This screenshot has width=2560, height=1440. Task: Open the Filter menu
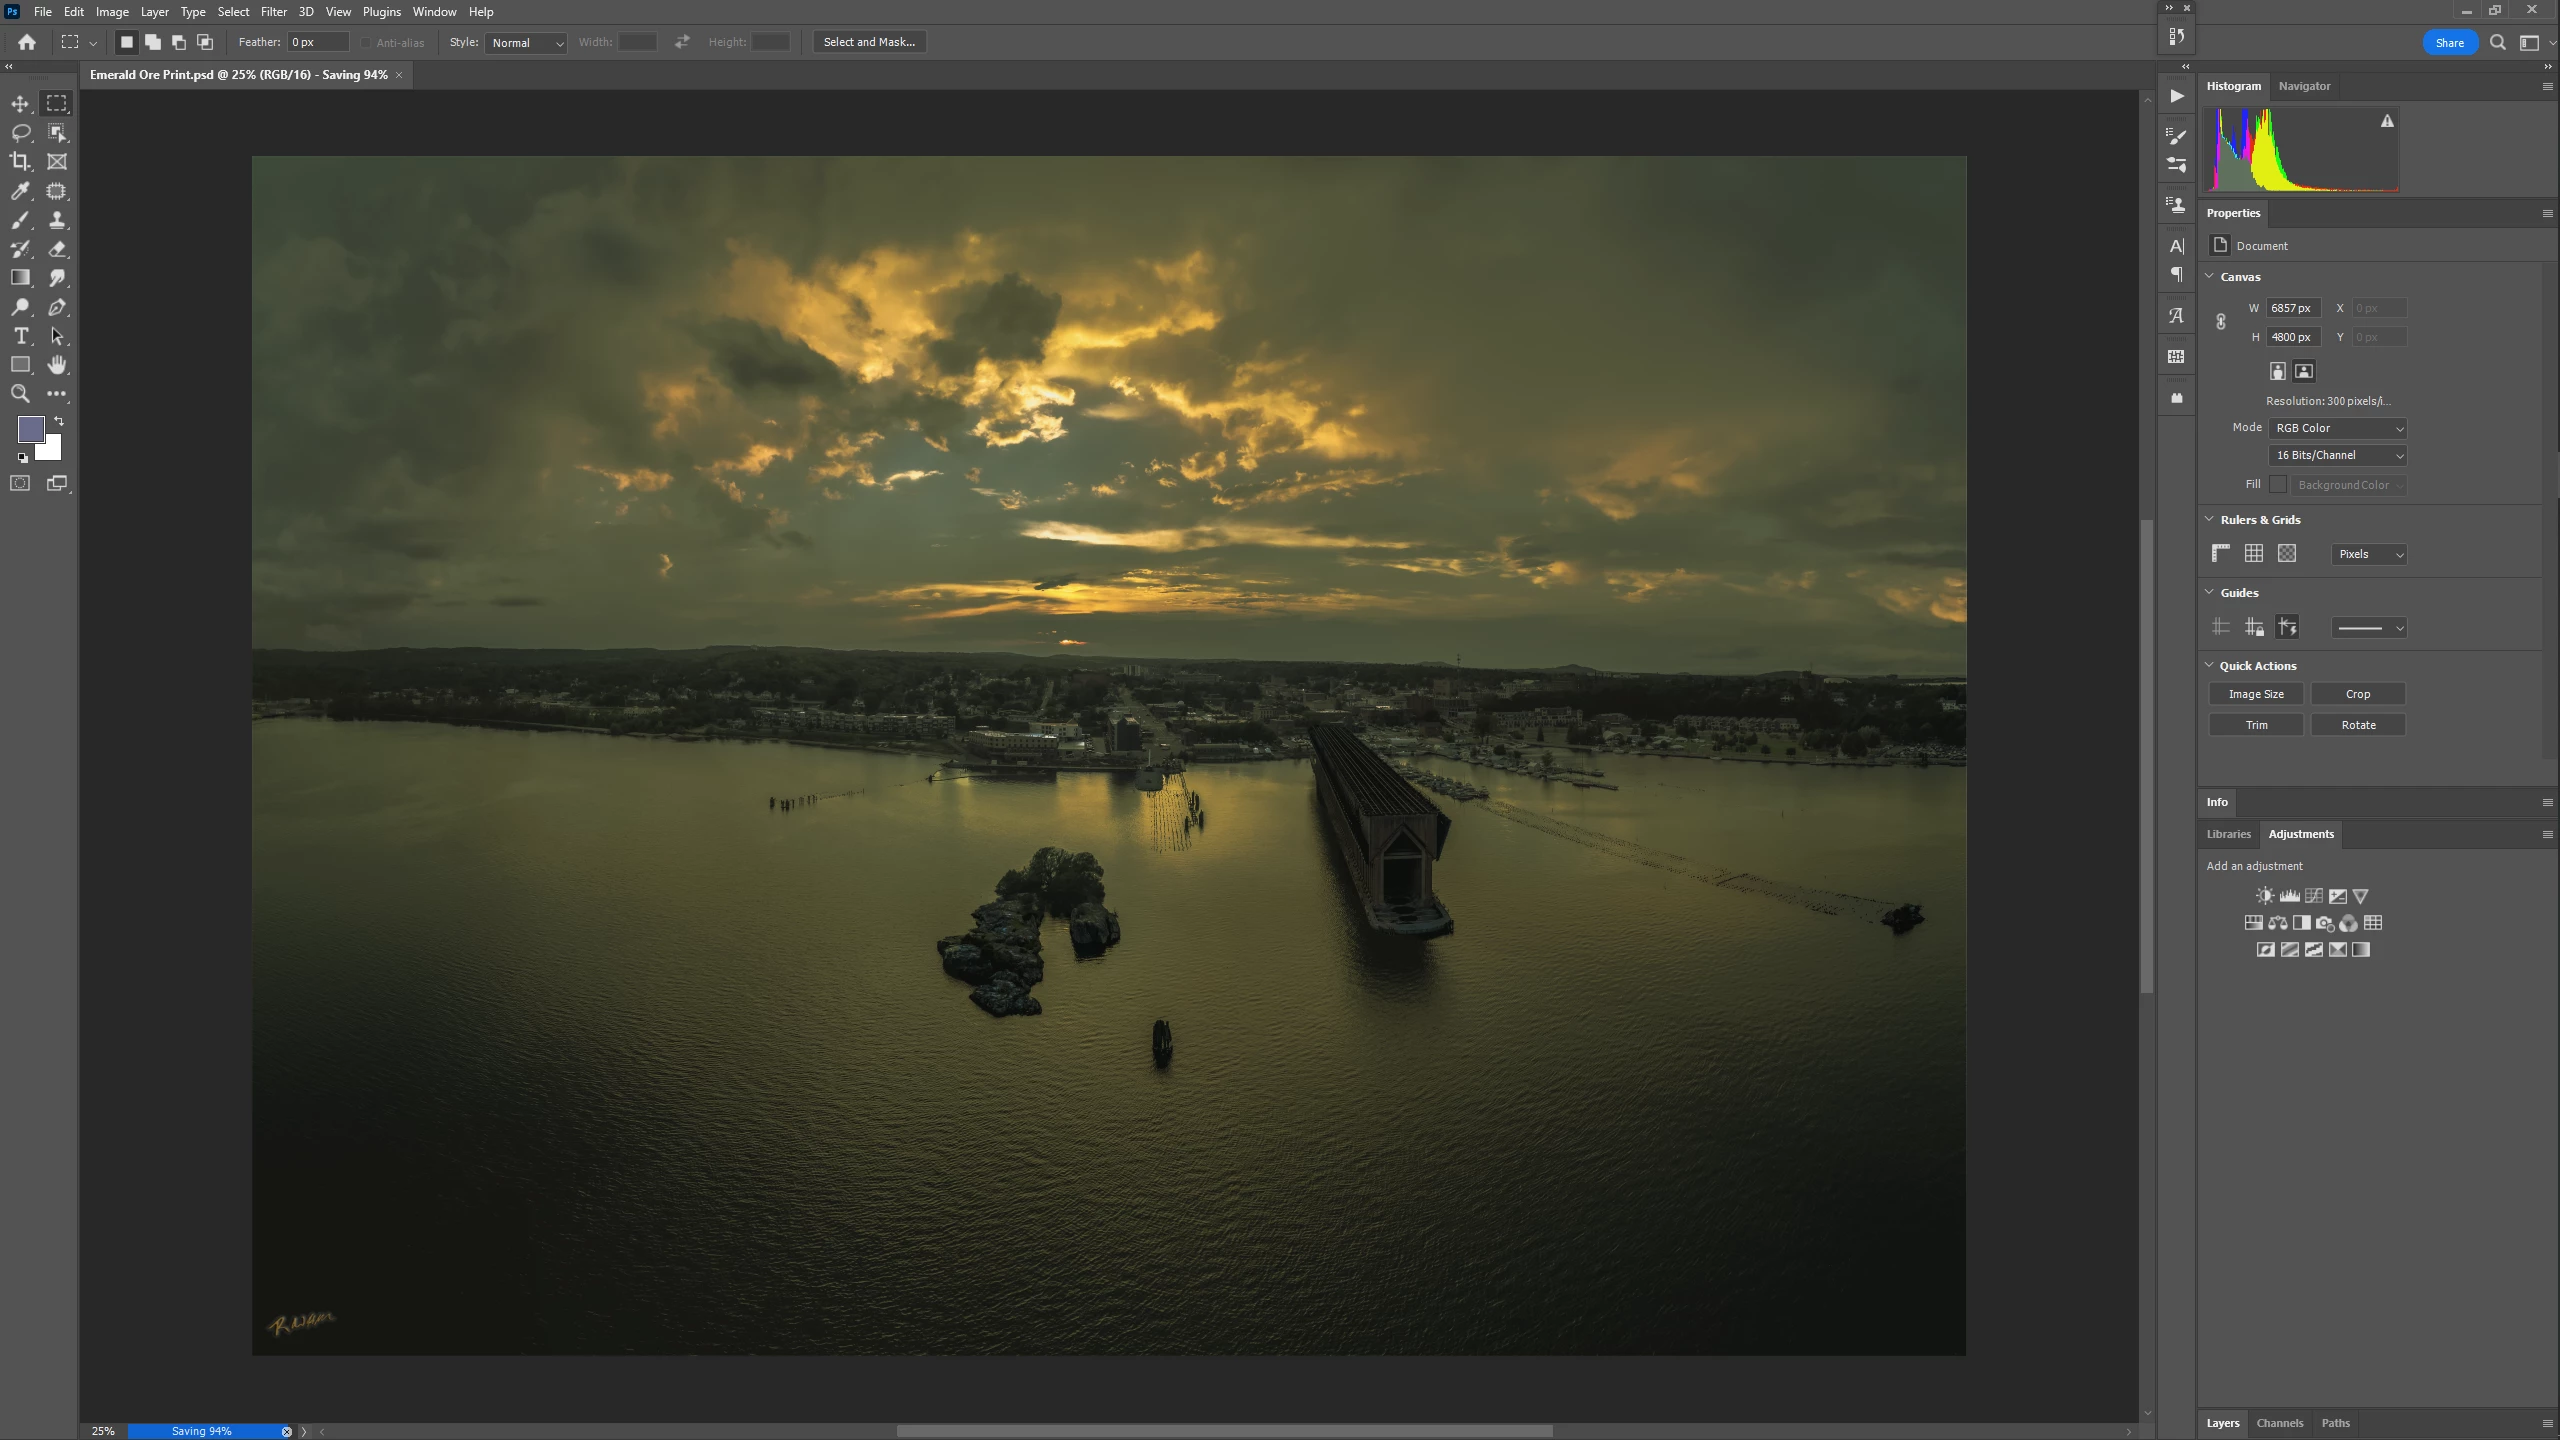pos(273,12)
